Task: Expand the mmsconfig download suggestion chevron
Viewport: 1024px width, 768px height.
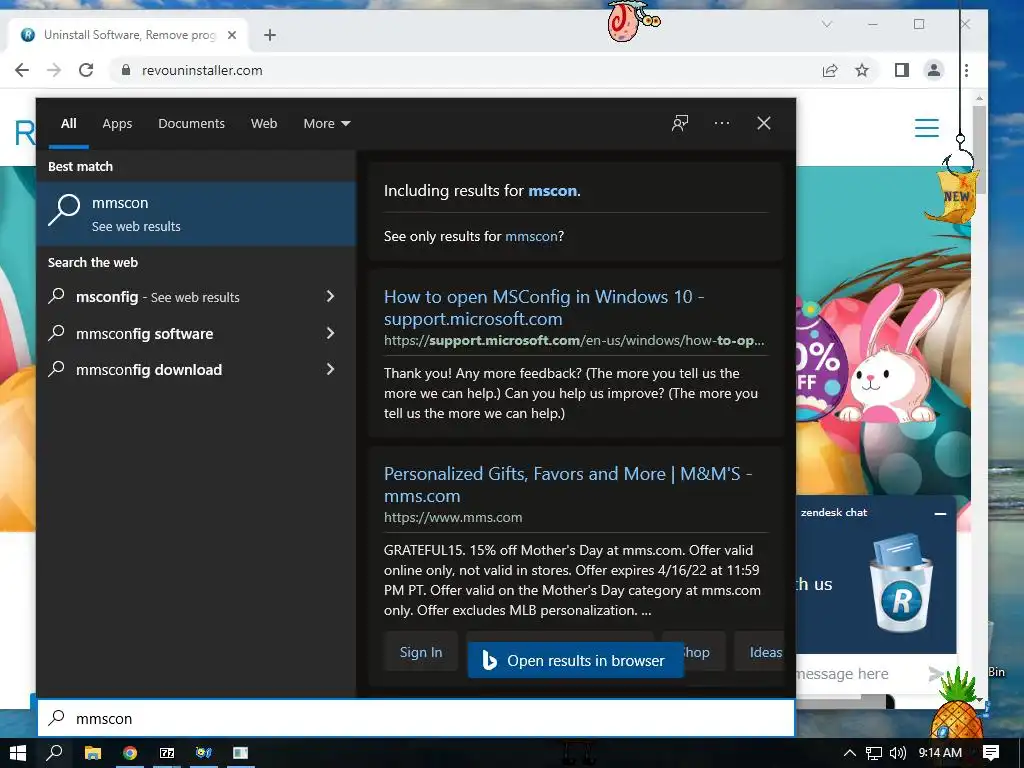Action: (x=330, y=369)
